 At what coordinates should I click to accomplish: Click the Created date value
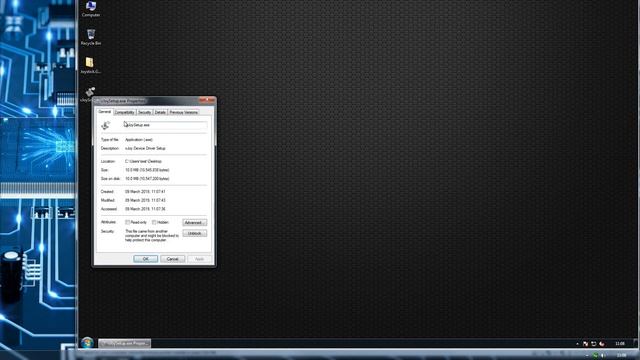click(x=145, y=191)
